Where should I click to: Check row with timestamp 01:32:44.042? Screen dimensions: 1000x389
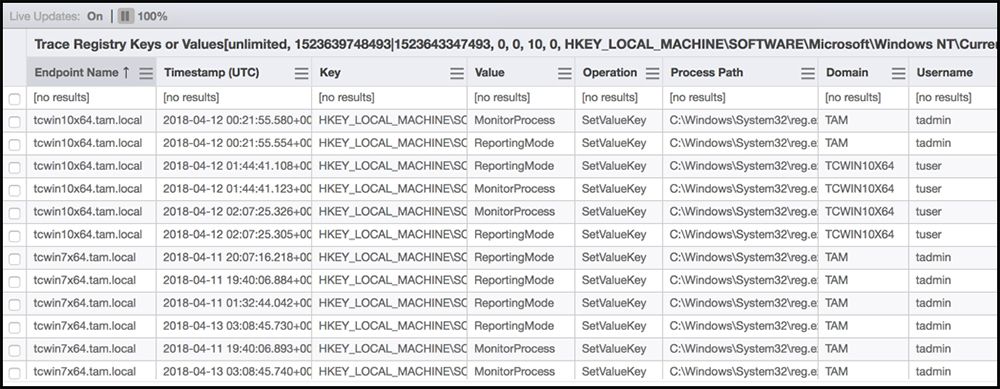14,305
